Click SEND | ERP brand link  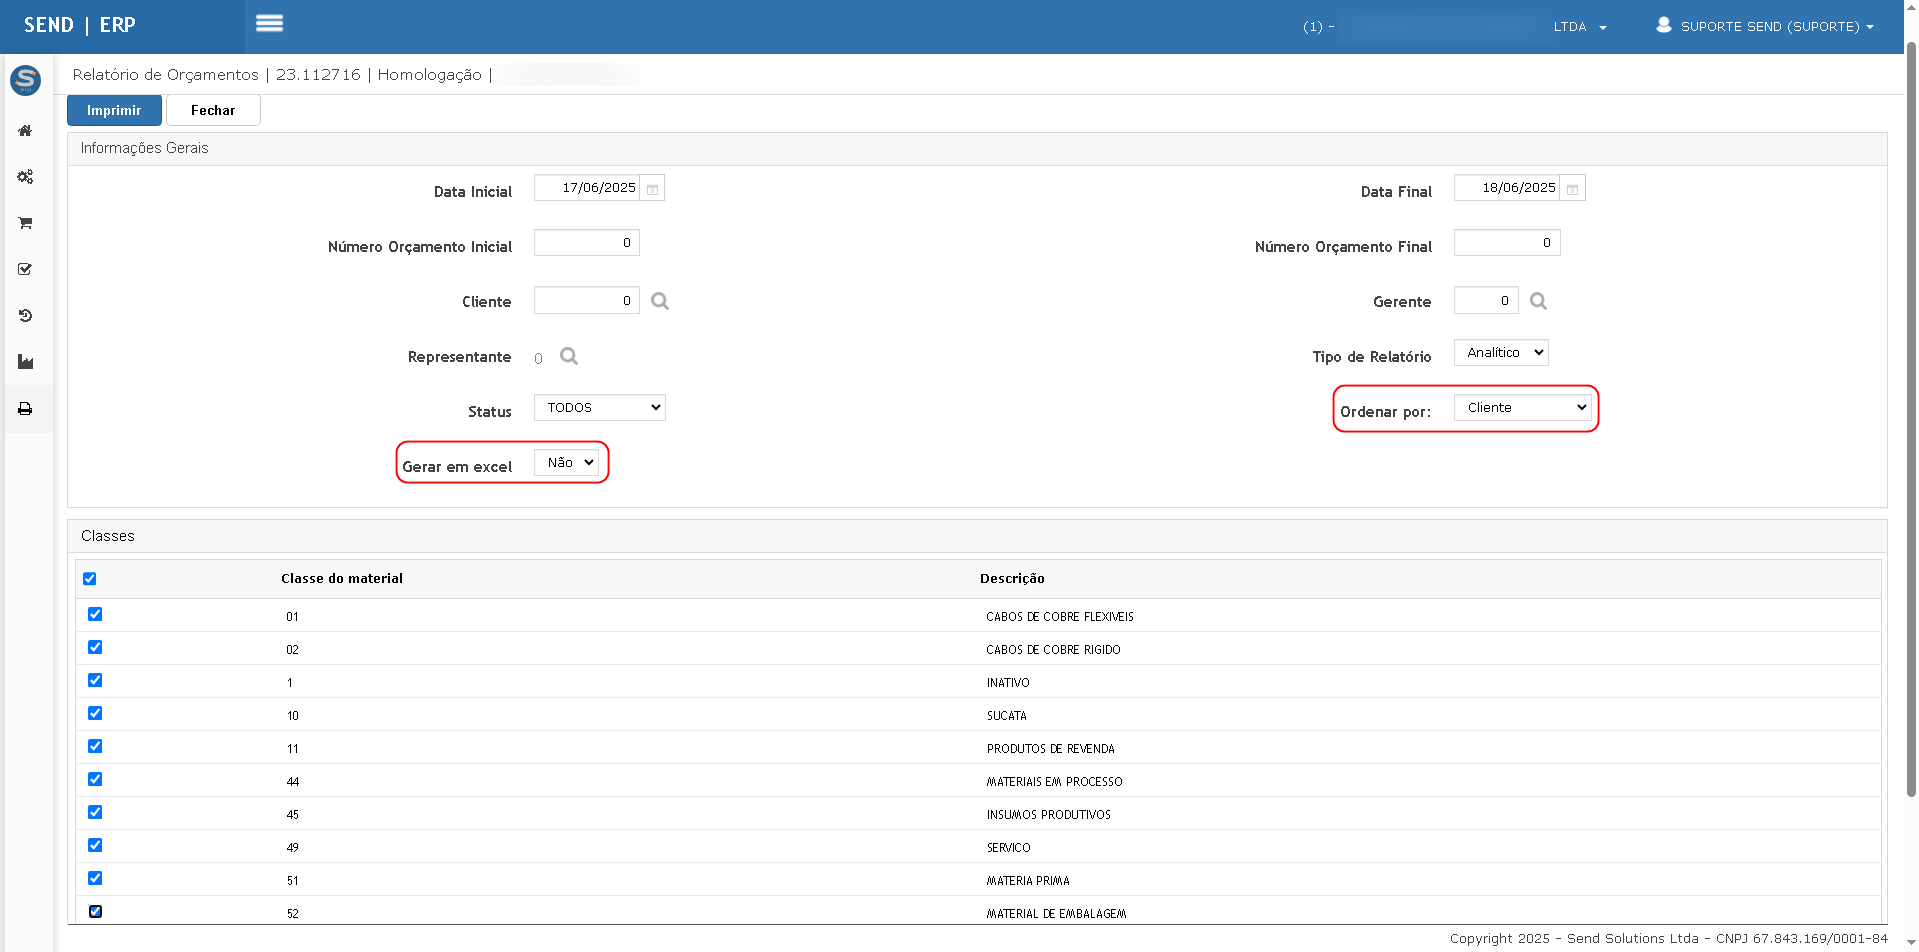click(80, 25)
